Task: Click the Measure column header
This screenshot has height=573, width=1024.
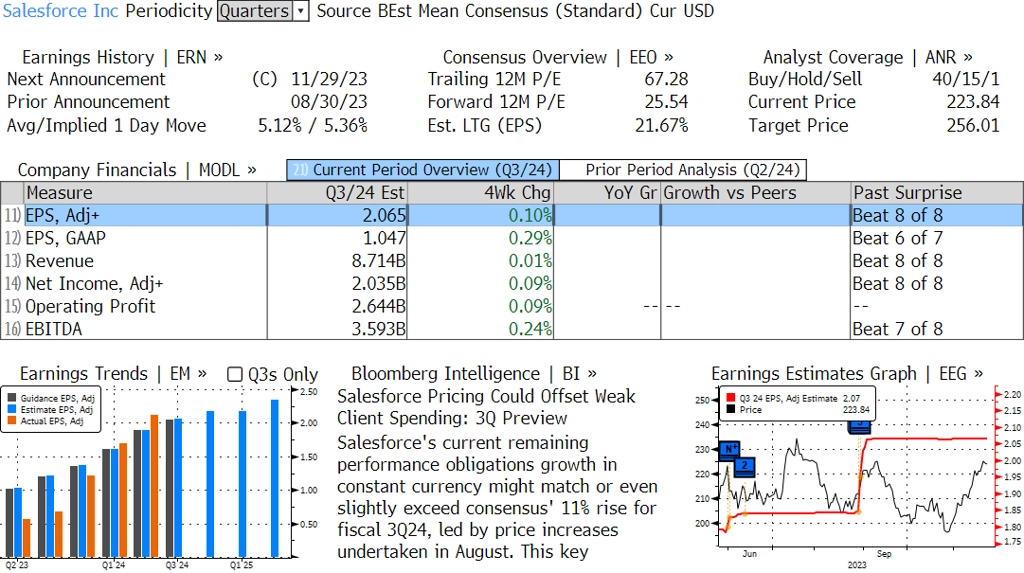Action: 145,193
